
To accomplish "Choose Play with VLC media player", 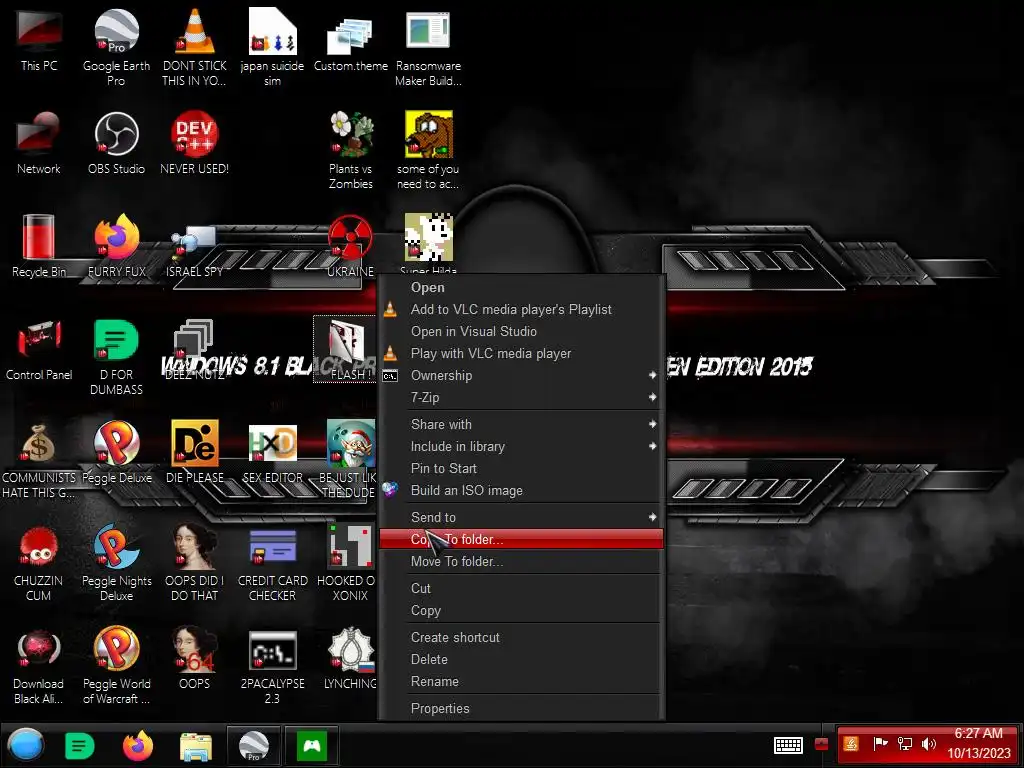I will [x=521, y=353].
